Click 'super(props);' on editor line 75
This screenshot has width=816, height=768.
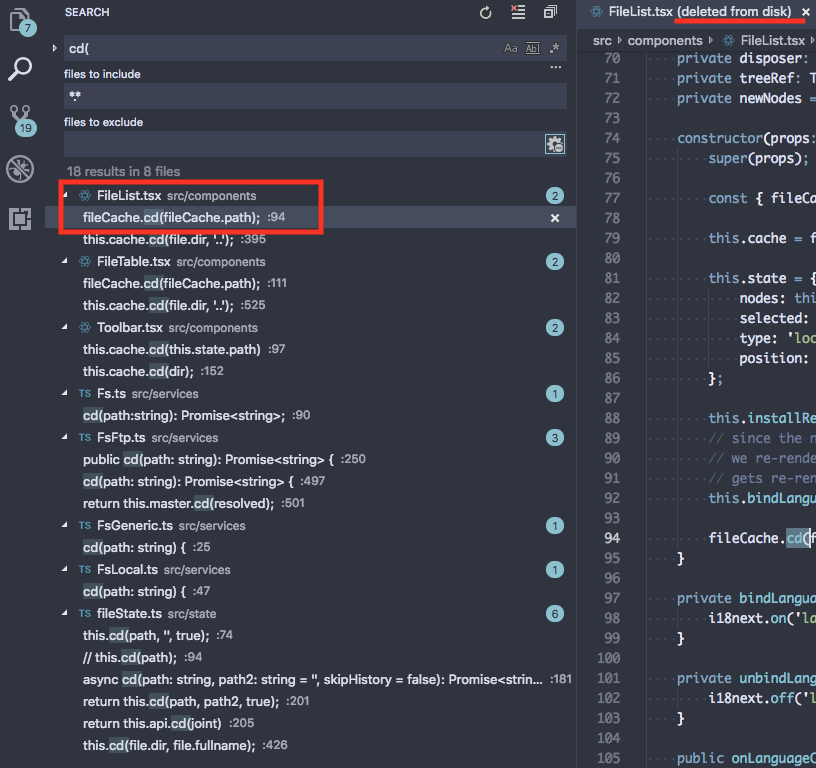pos(758,158)
